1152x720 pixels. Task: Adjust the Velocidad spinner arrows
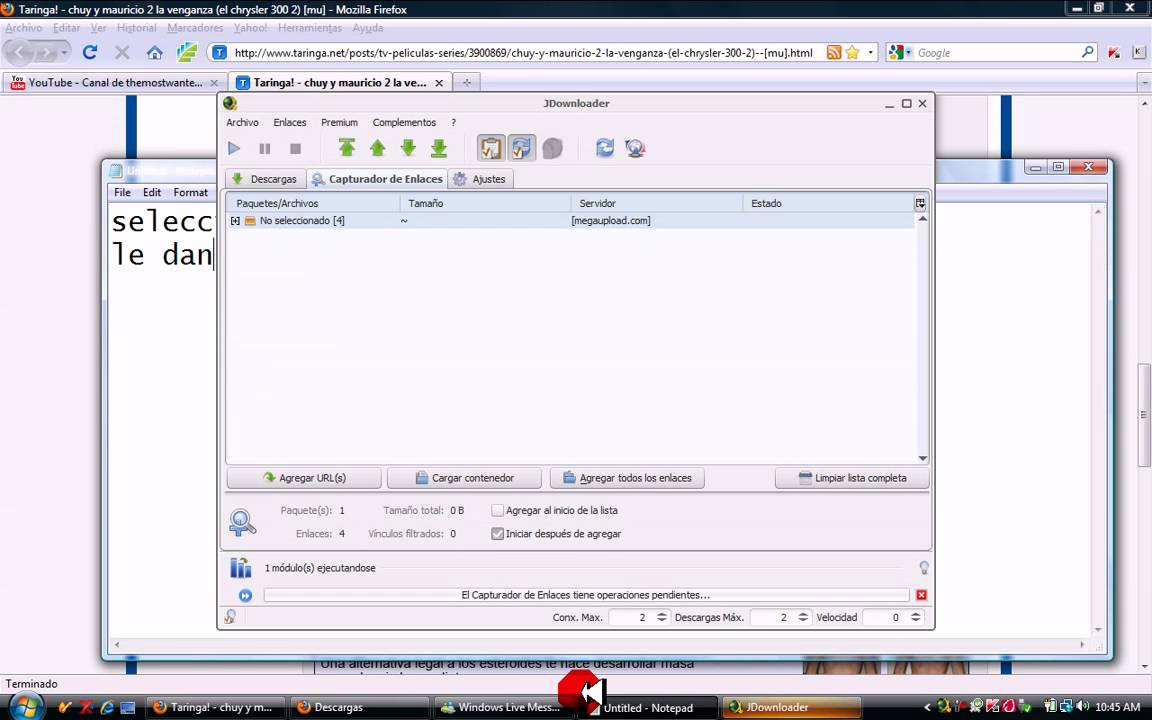coord(915,617)
